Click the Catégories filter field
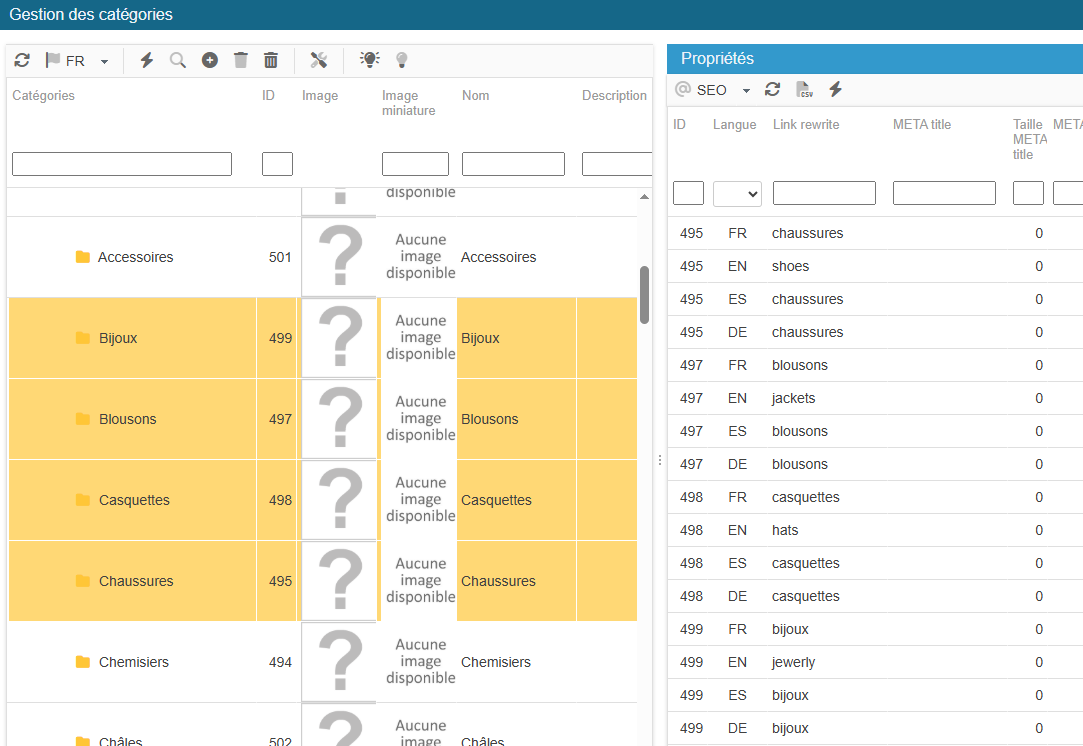Screen dimensions: 1083x746 pos(122,164)
